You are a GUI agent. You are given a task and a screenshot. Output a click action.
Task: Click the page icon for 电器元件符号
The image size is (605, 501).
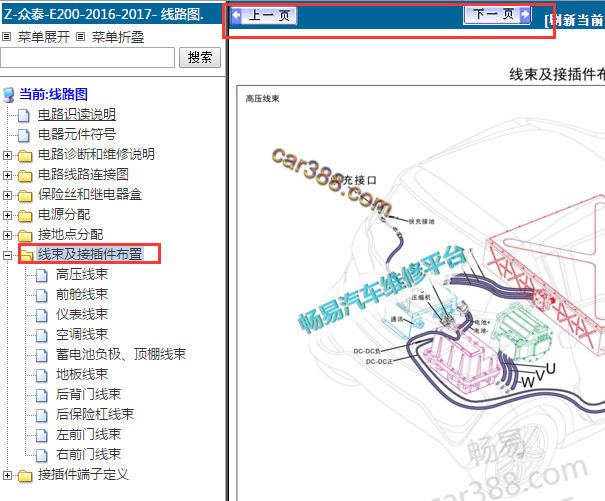tap(24, 135)
